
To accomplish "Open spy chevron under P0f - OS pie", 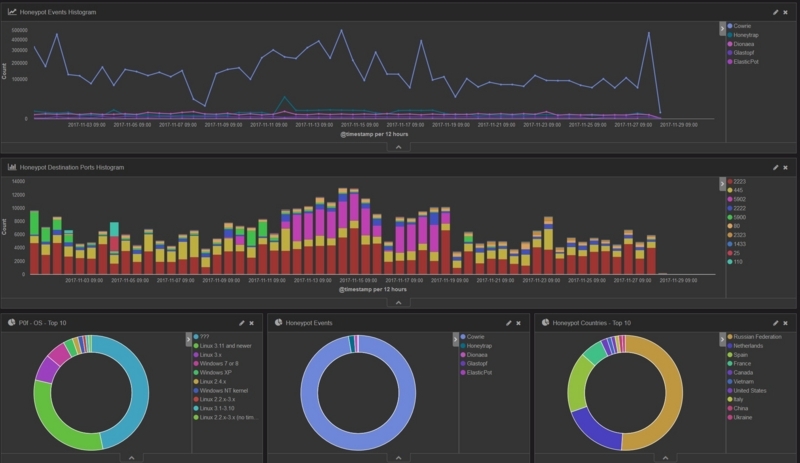I will 132,458.
